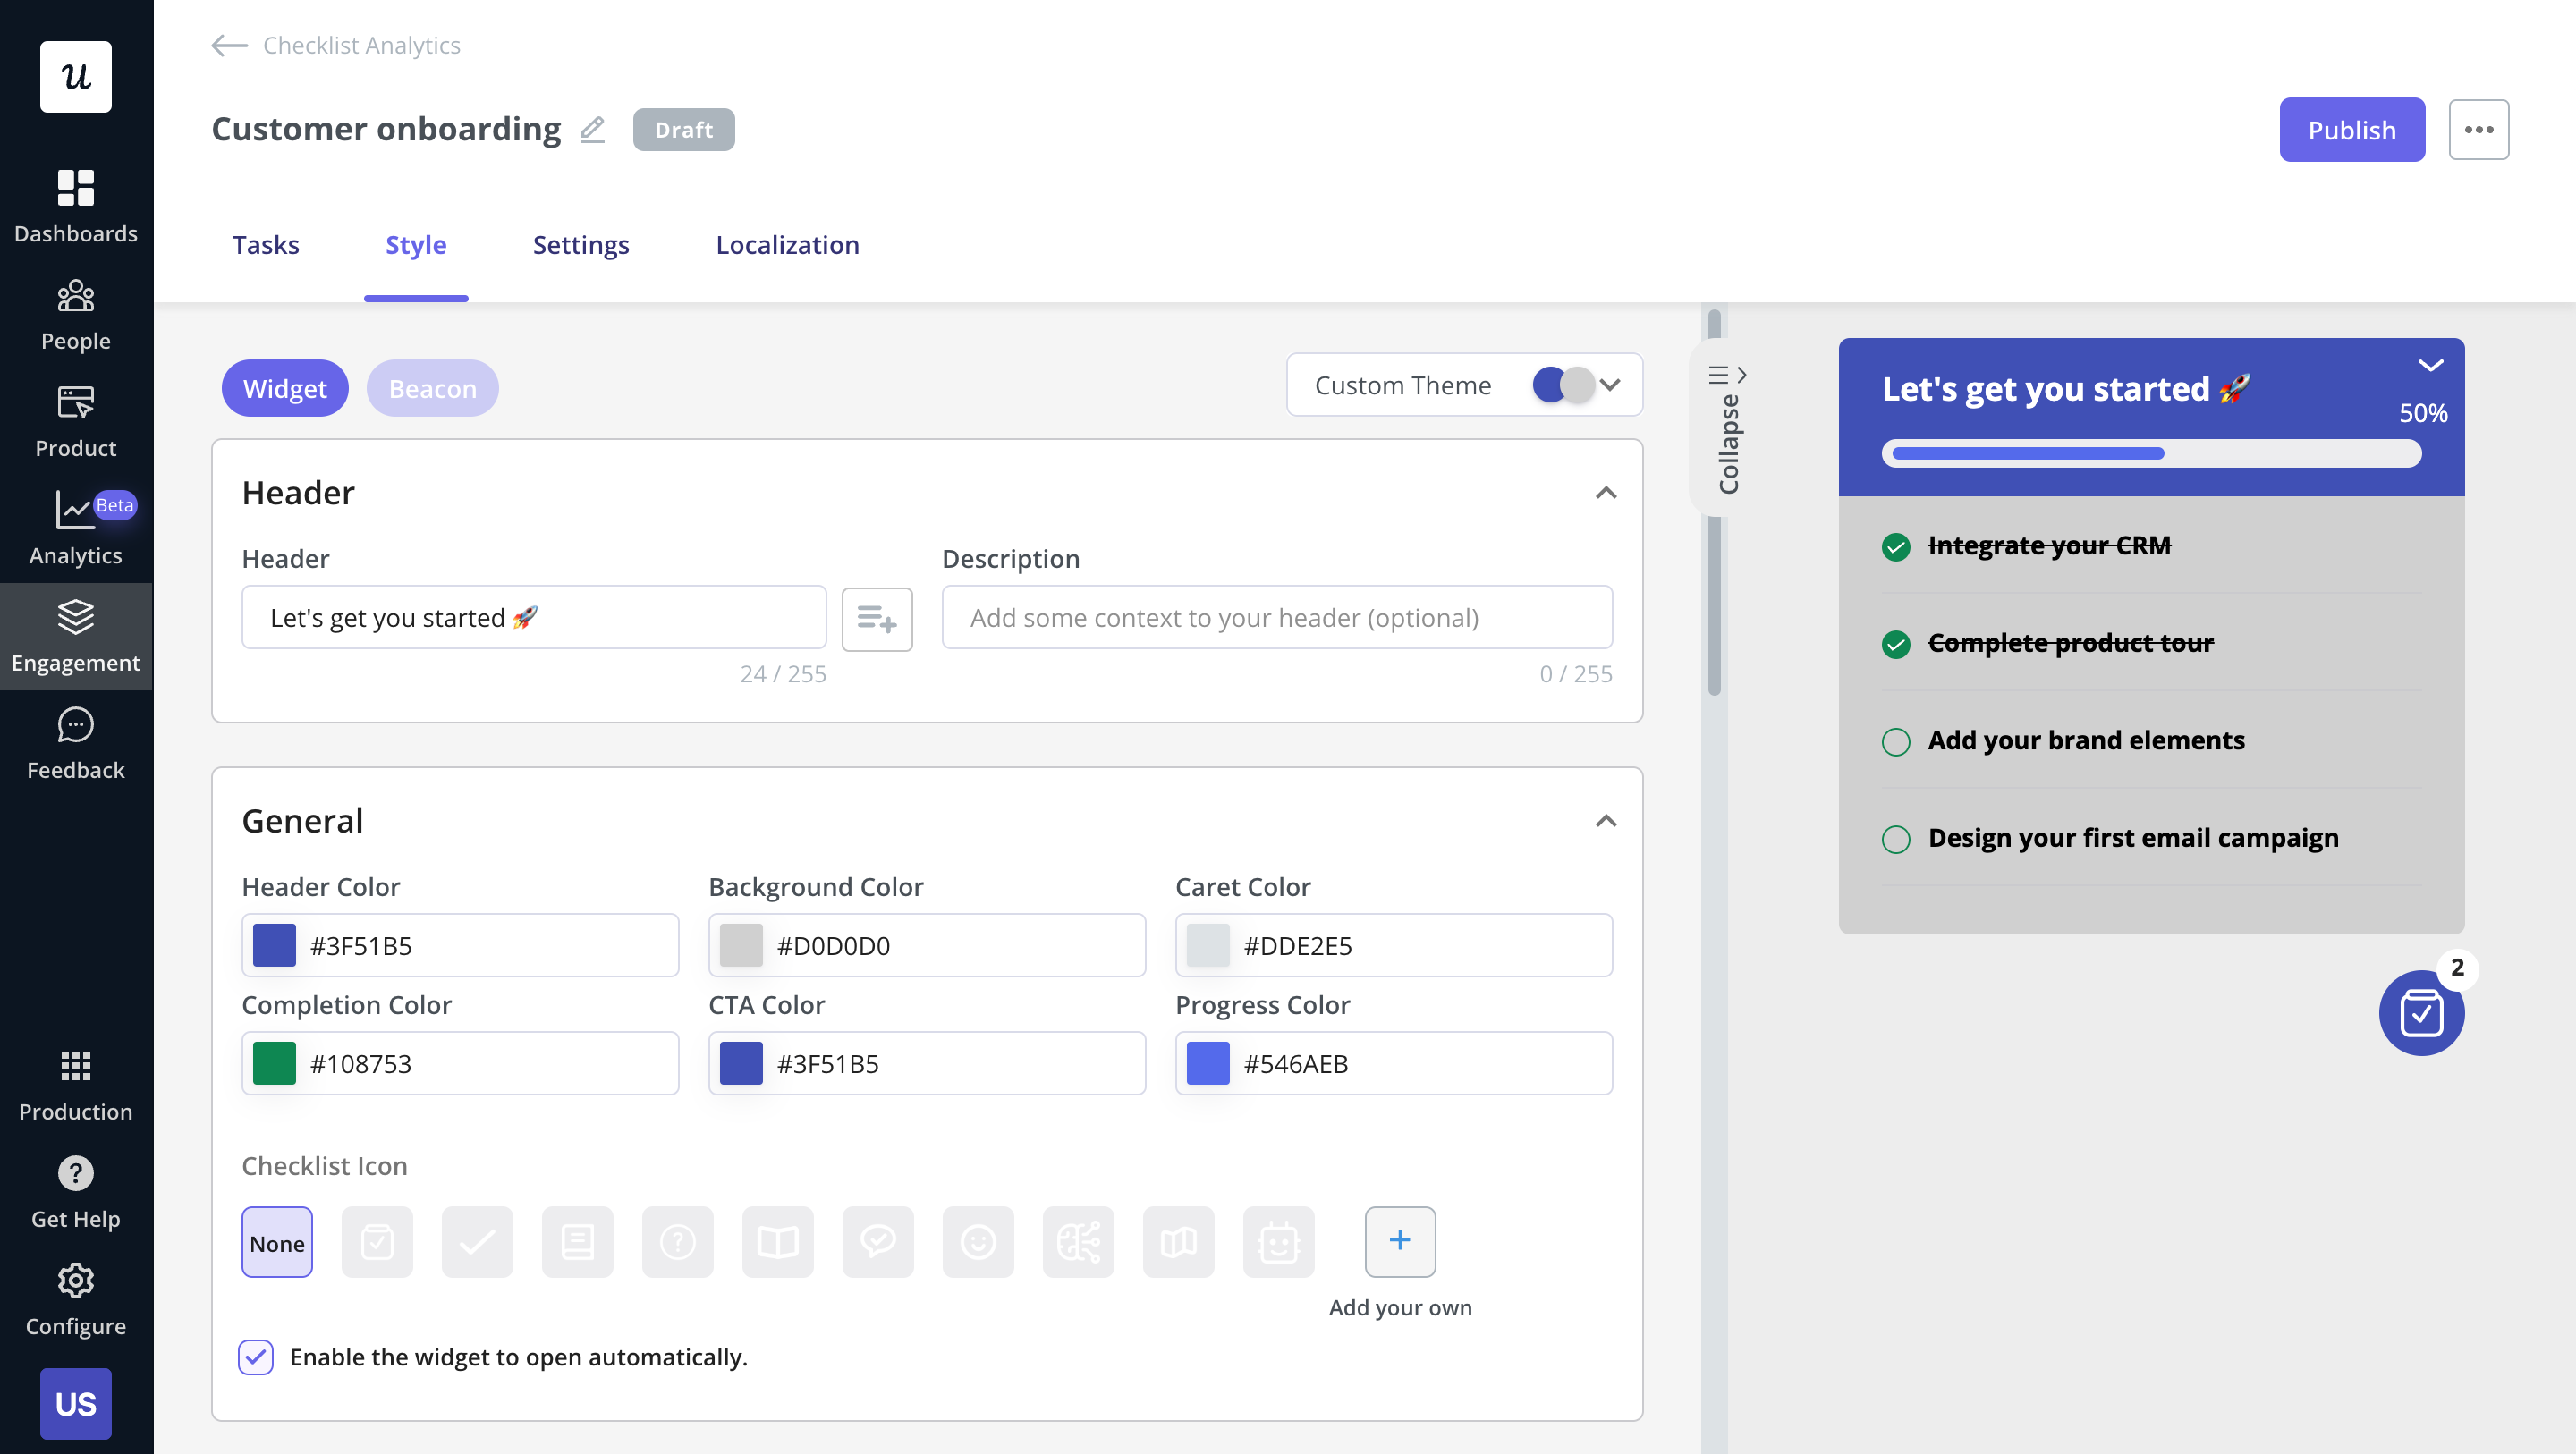The height and width of the screenshot is (1454, 2576).
Task: Choose the robot checklist icon
Action: click(1278, 1242)
